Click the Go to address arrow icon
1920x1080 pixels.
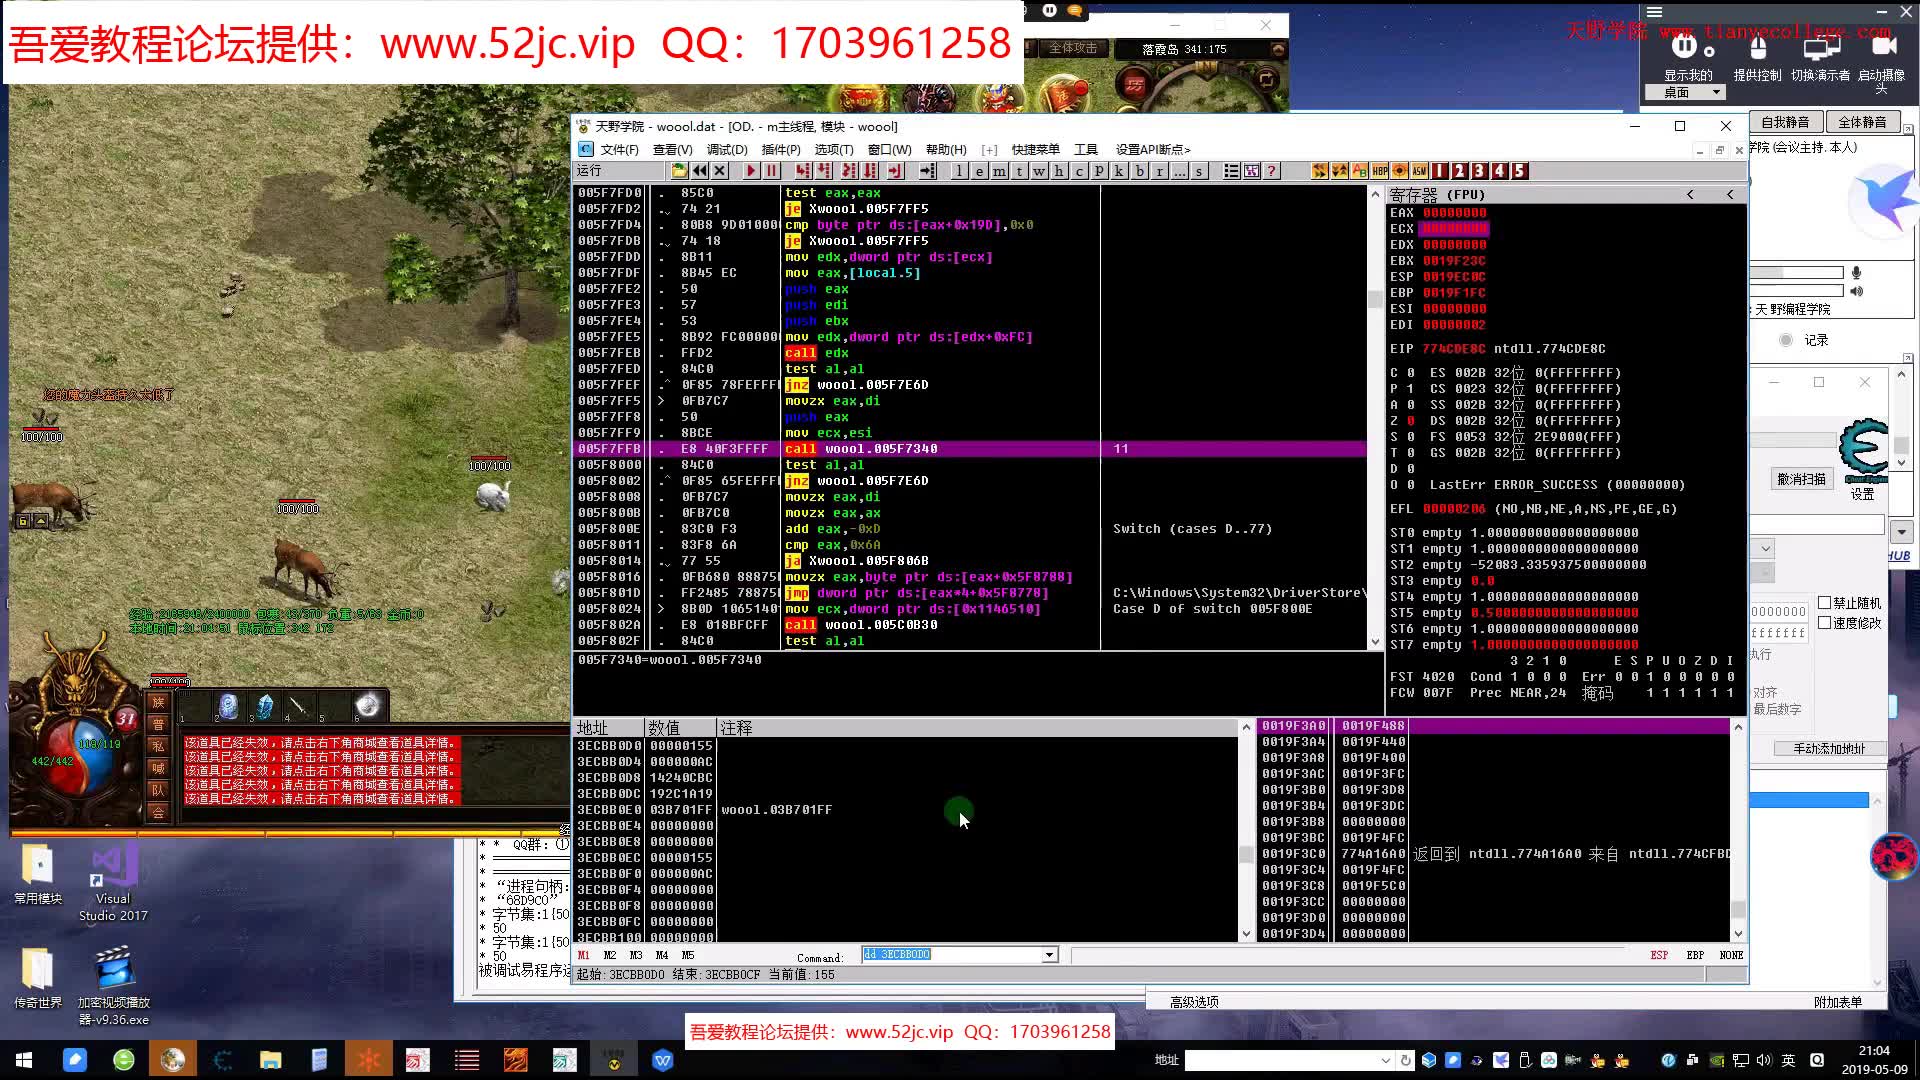click(928, 171)
